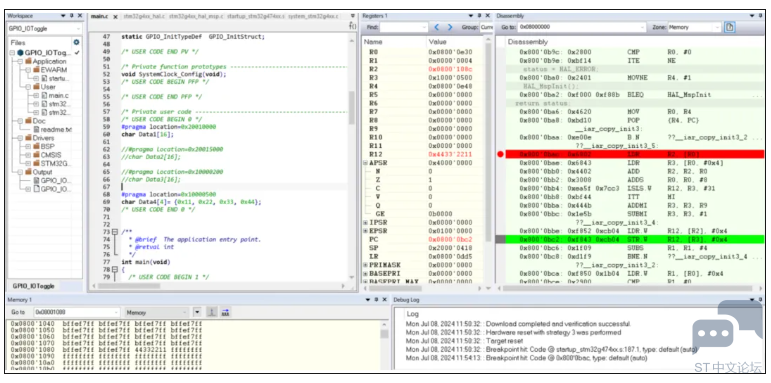Switch to the startup_stm32g474xx.s editor tab
The image size is (771, 383).
coord(255,17)
